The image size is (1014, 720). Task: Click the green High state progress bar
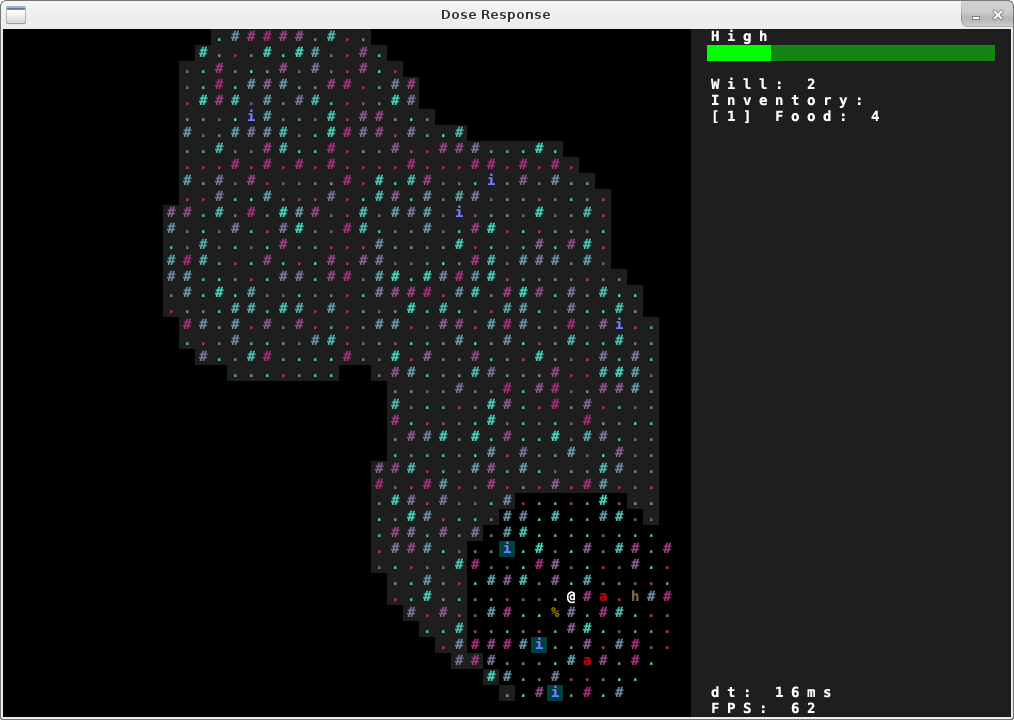pyautogui.click(x=850, y=52)
